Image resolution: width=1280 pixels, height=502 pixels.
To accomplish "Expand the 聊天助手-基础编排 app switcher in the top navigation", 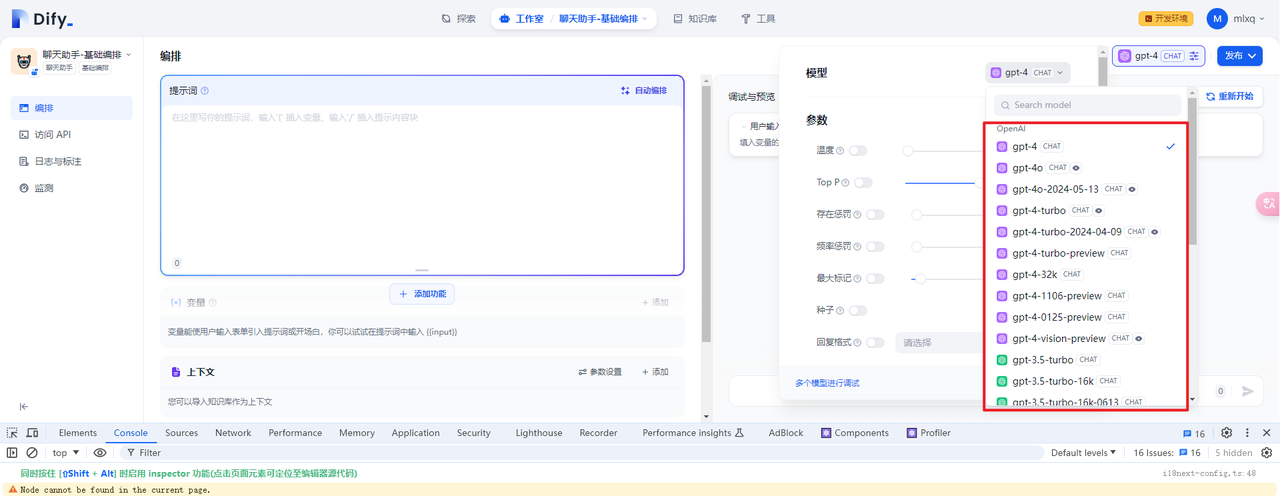I will (603, 19).
